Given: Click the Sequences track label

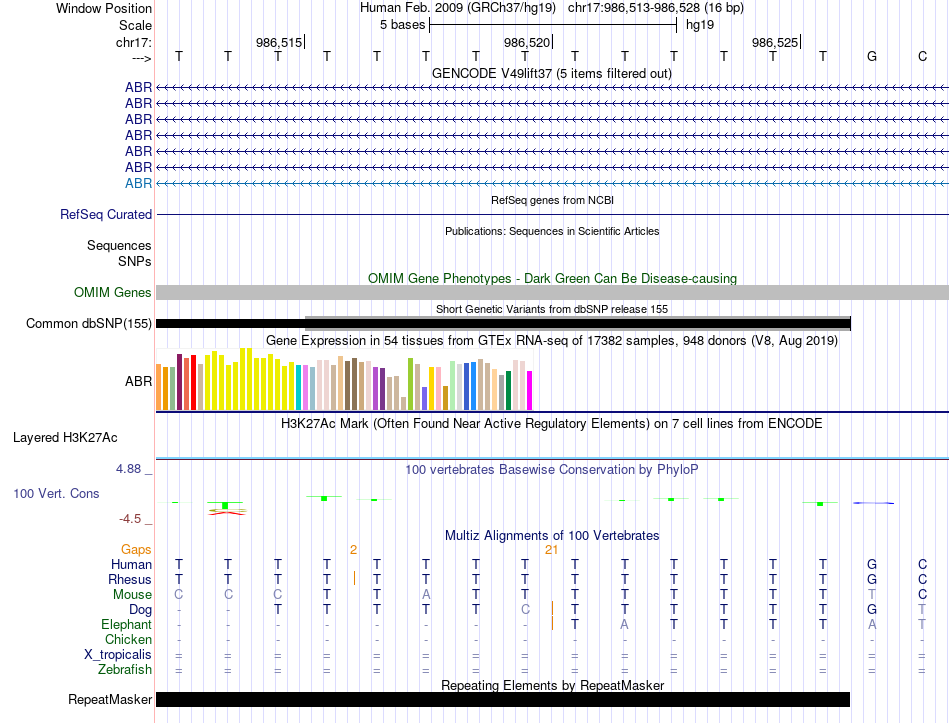Looking at the screenshot, I should (x=119, y=245).
